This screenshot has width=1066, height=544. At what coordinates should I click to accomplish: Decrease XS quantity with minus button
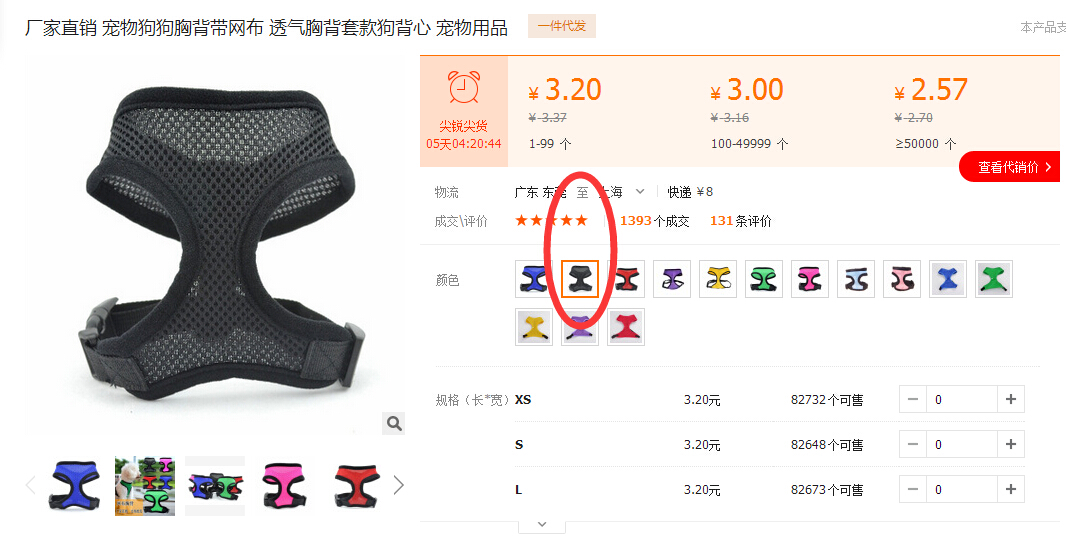[912, 399]
